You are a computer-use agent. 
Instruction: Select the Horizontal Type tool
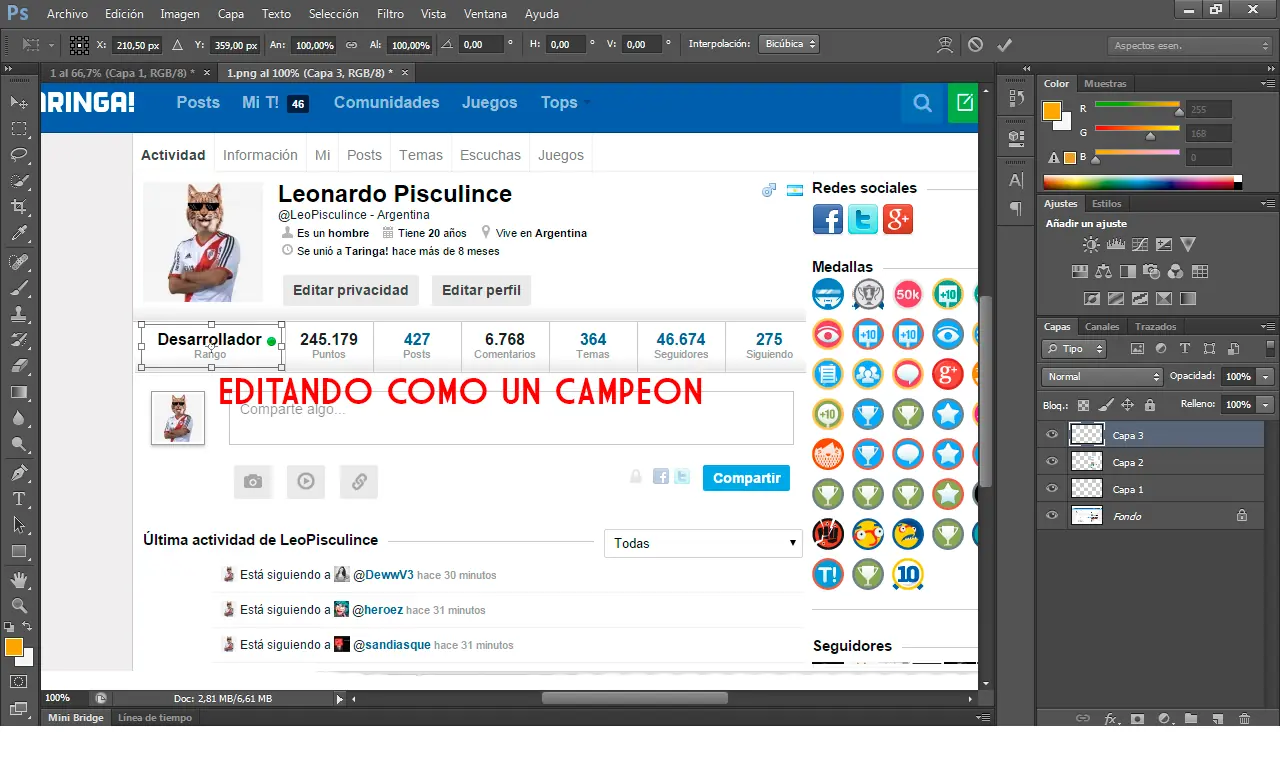[18, 499]
